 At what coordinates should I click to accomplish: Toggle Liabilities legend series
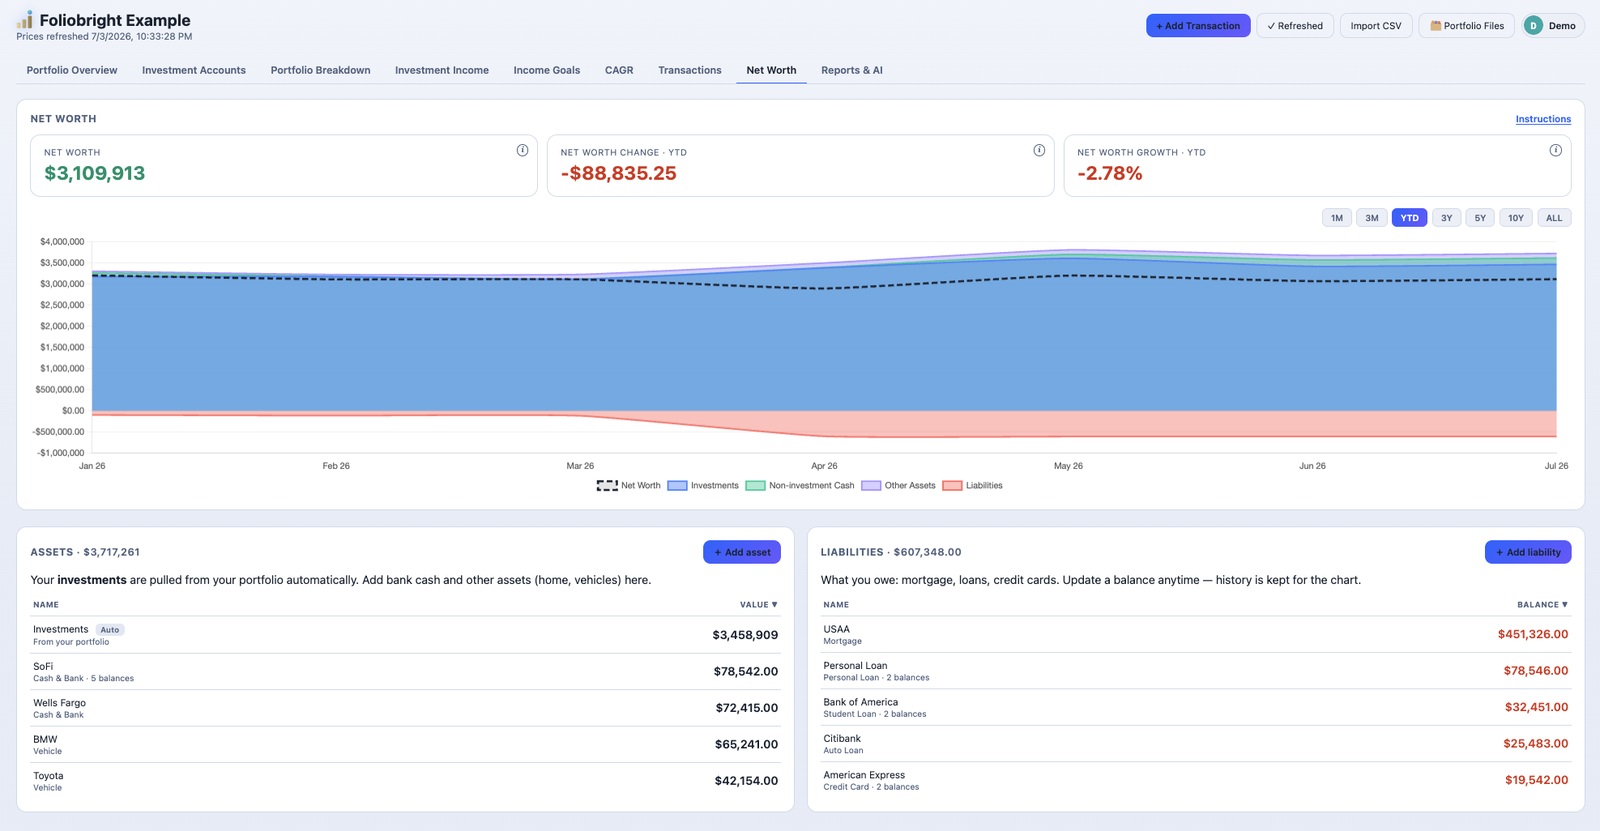973,486
